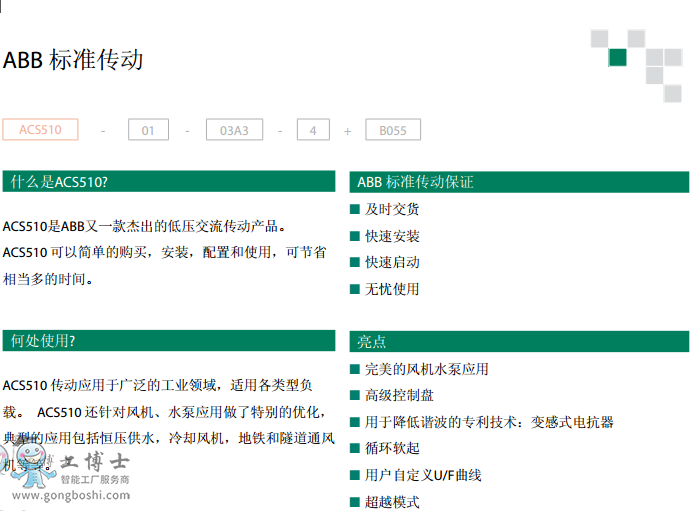Click the 用户自定义U/F曲线 bullet item

pyautogui.click(x=416, y=475)
